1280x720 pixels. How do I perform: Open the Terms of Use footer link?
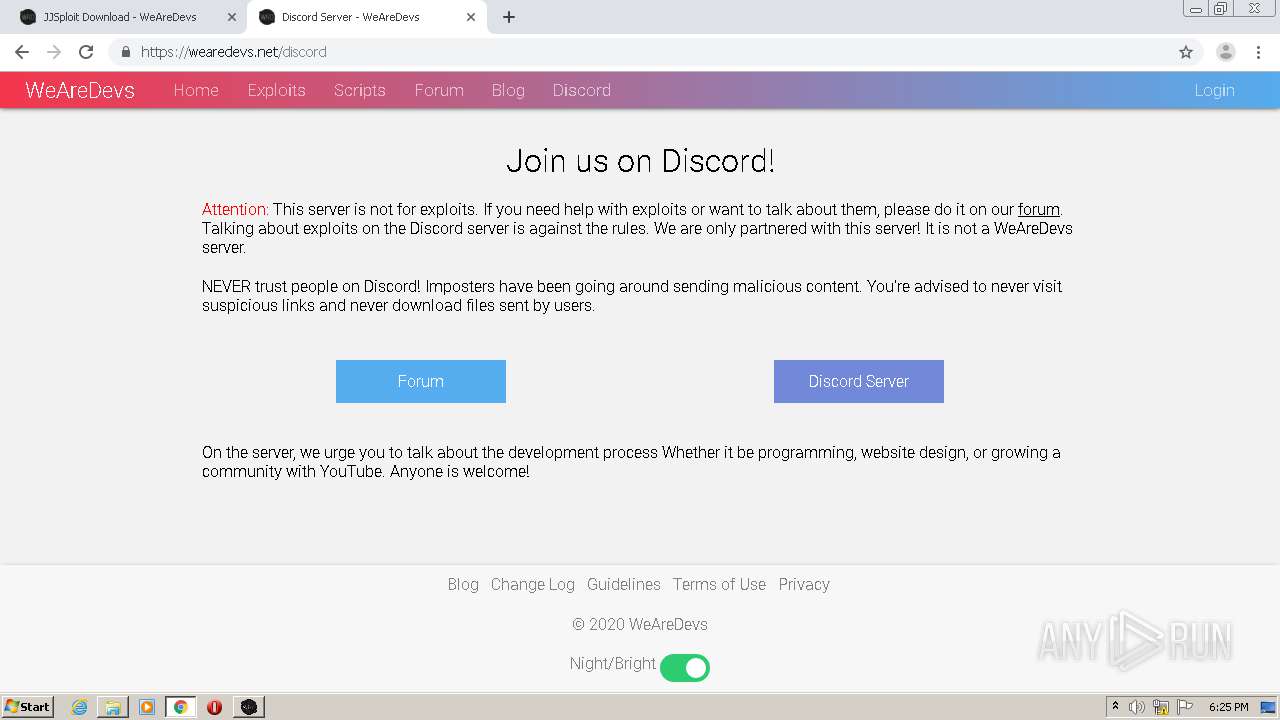click(719, 584)
